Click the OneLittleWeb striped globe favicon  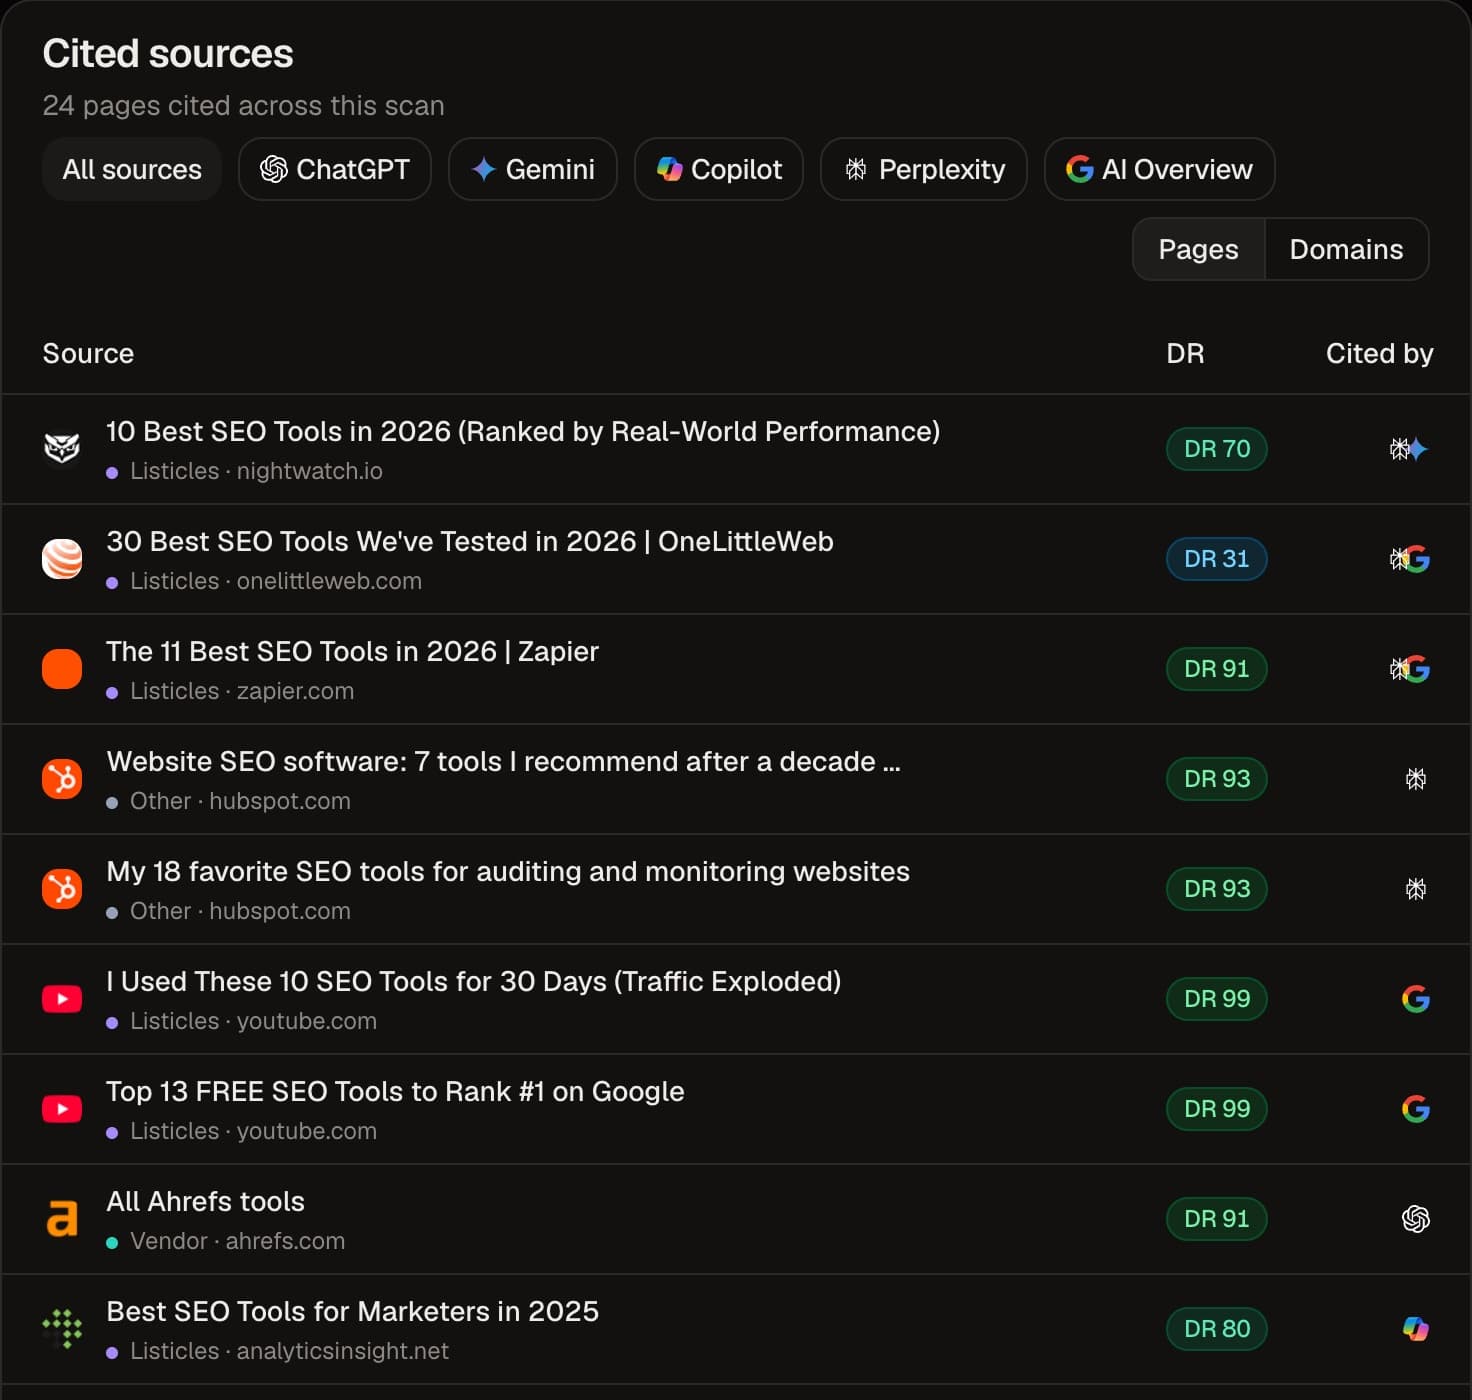coord(62,559)
